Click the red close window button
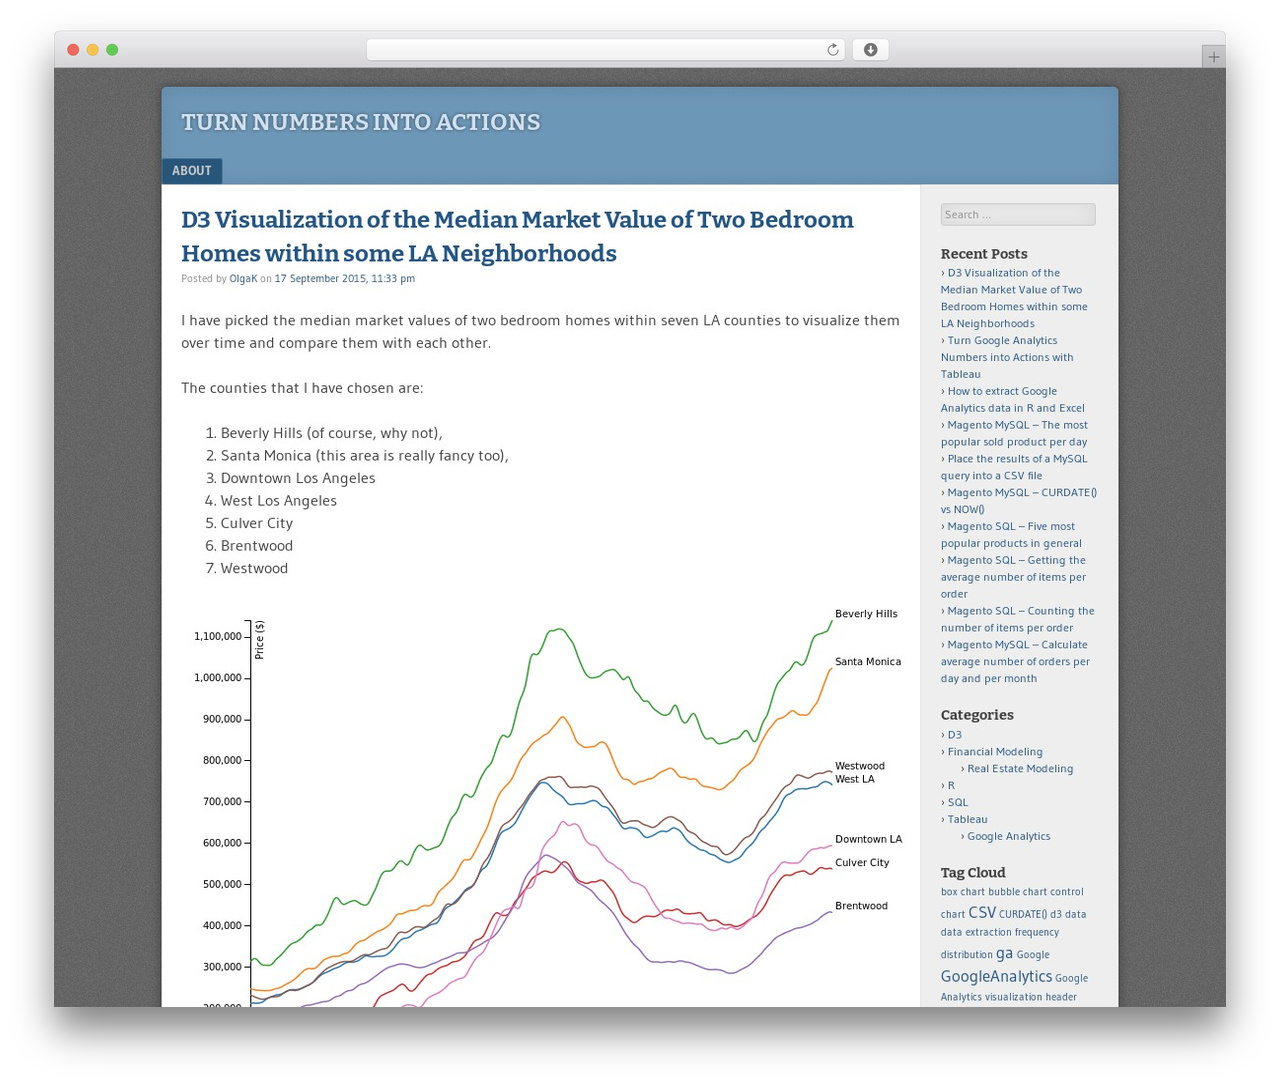The height and width of the screenshot is (1084, 1280). [x=73, y=50]
